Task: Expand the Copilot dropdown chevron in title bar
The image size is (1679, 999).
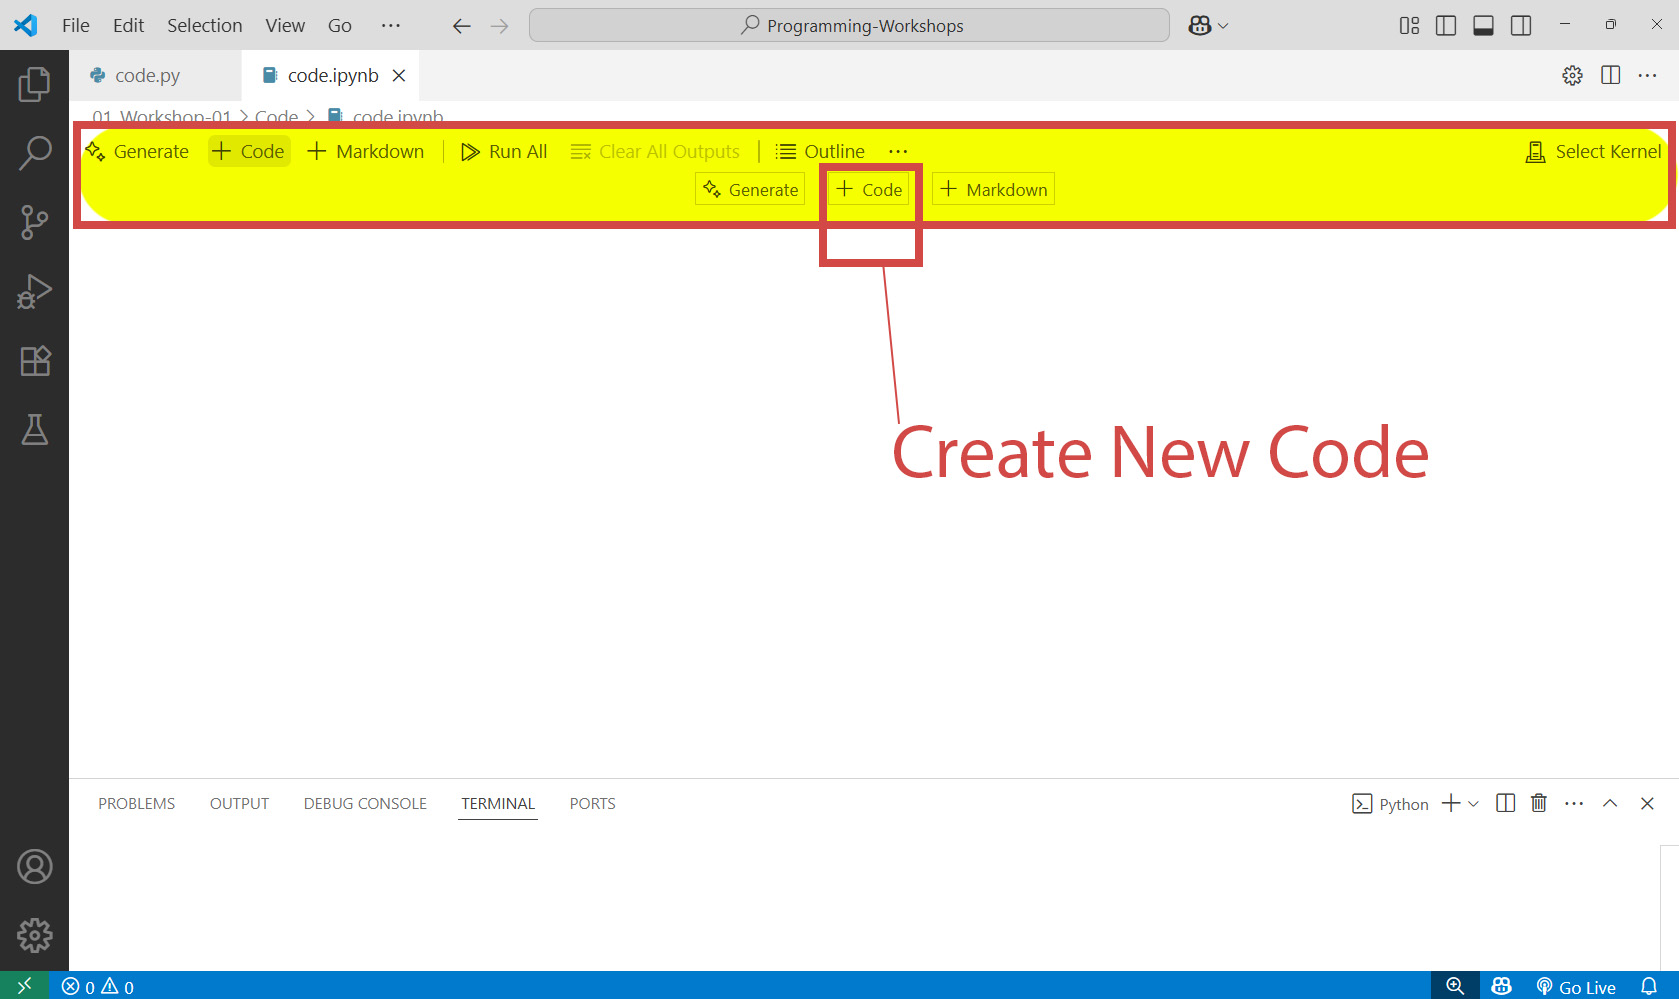Action: pos(1223,26)
